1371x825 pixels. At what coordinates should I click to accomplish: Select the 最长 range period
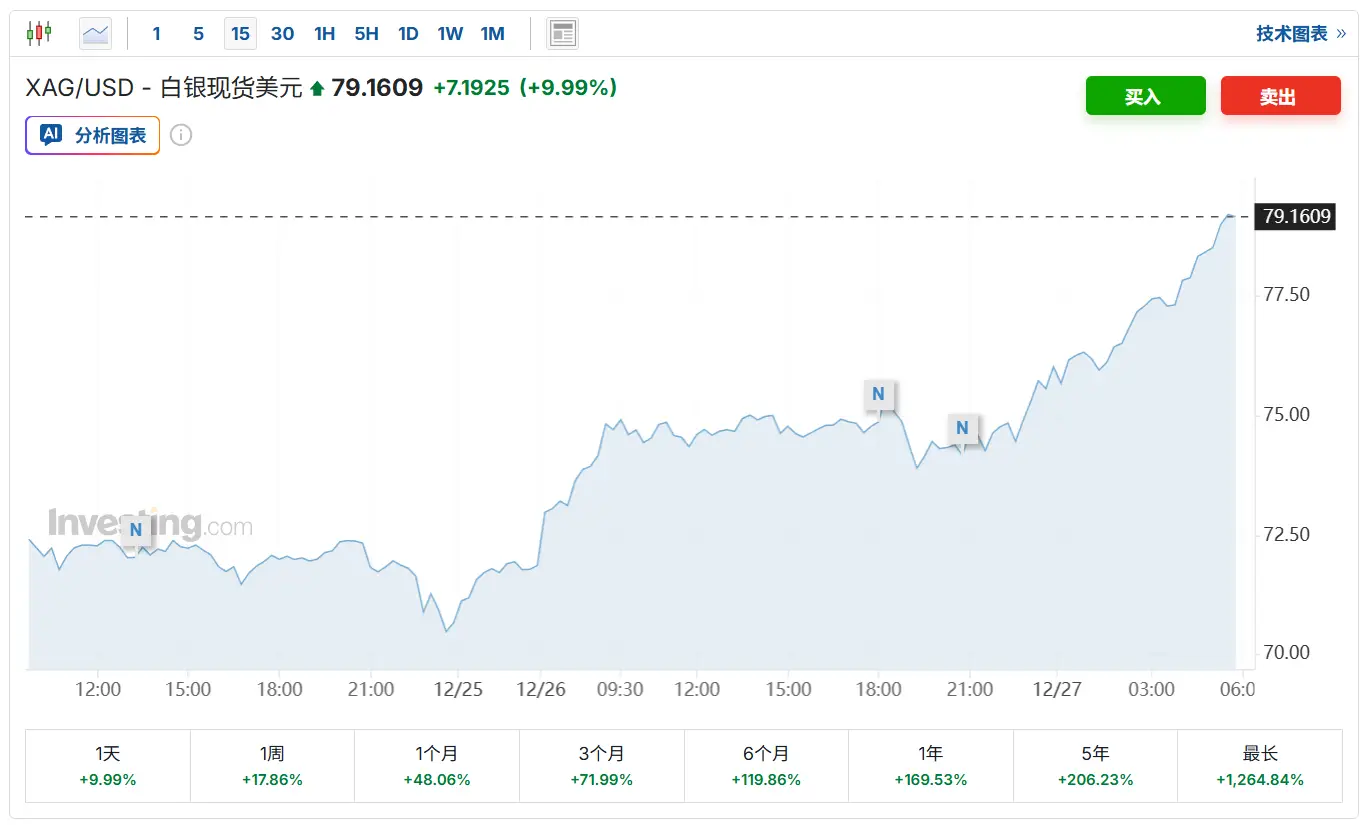click(x=1260, y=766)
